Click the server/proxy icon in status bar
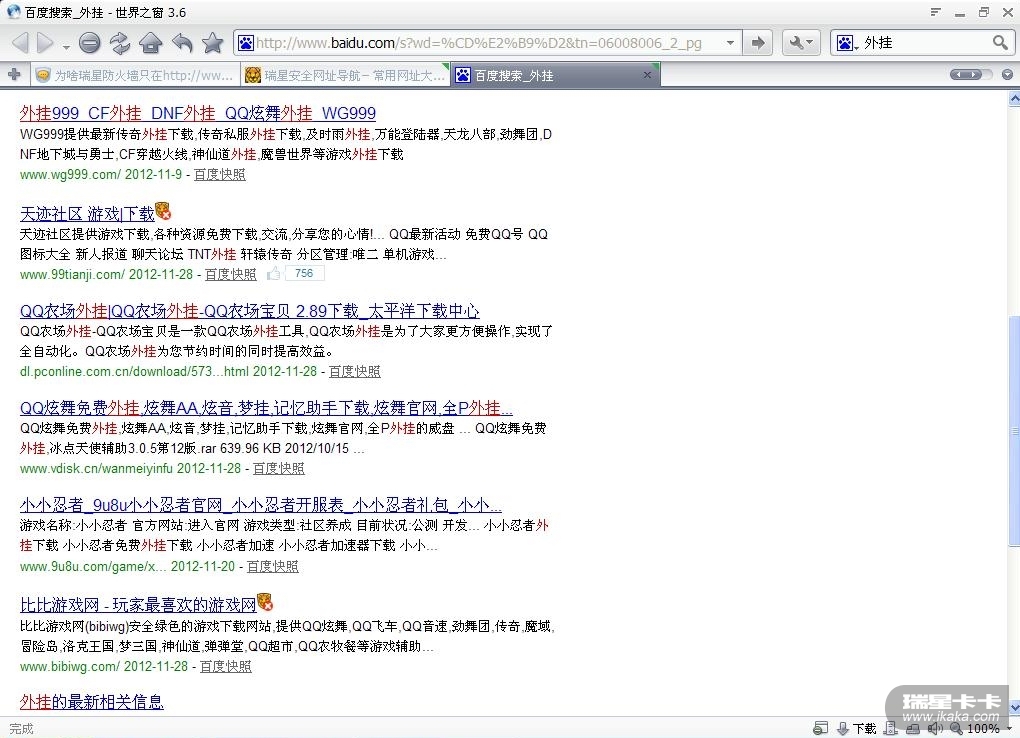 (x=891, y=728)
